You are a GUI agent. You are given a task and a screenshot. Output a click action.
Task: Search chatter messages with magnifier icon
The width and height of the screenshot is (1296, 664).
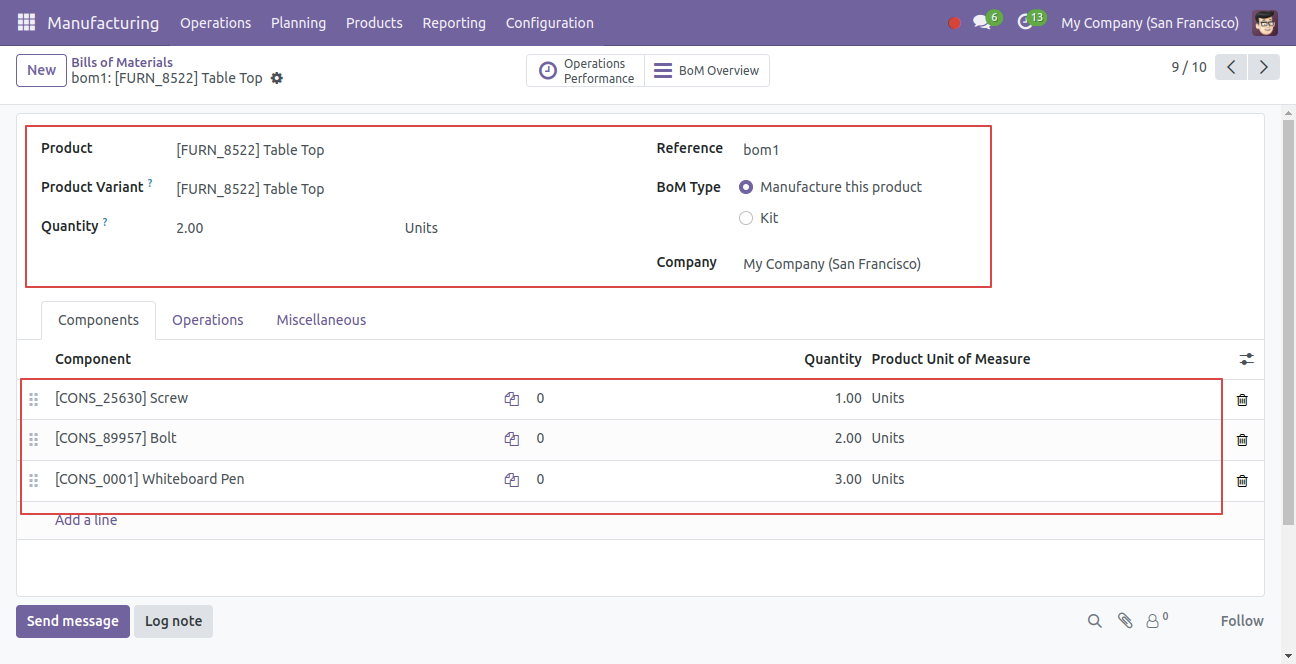(1095, 621)
